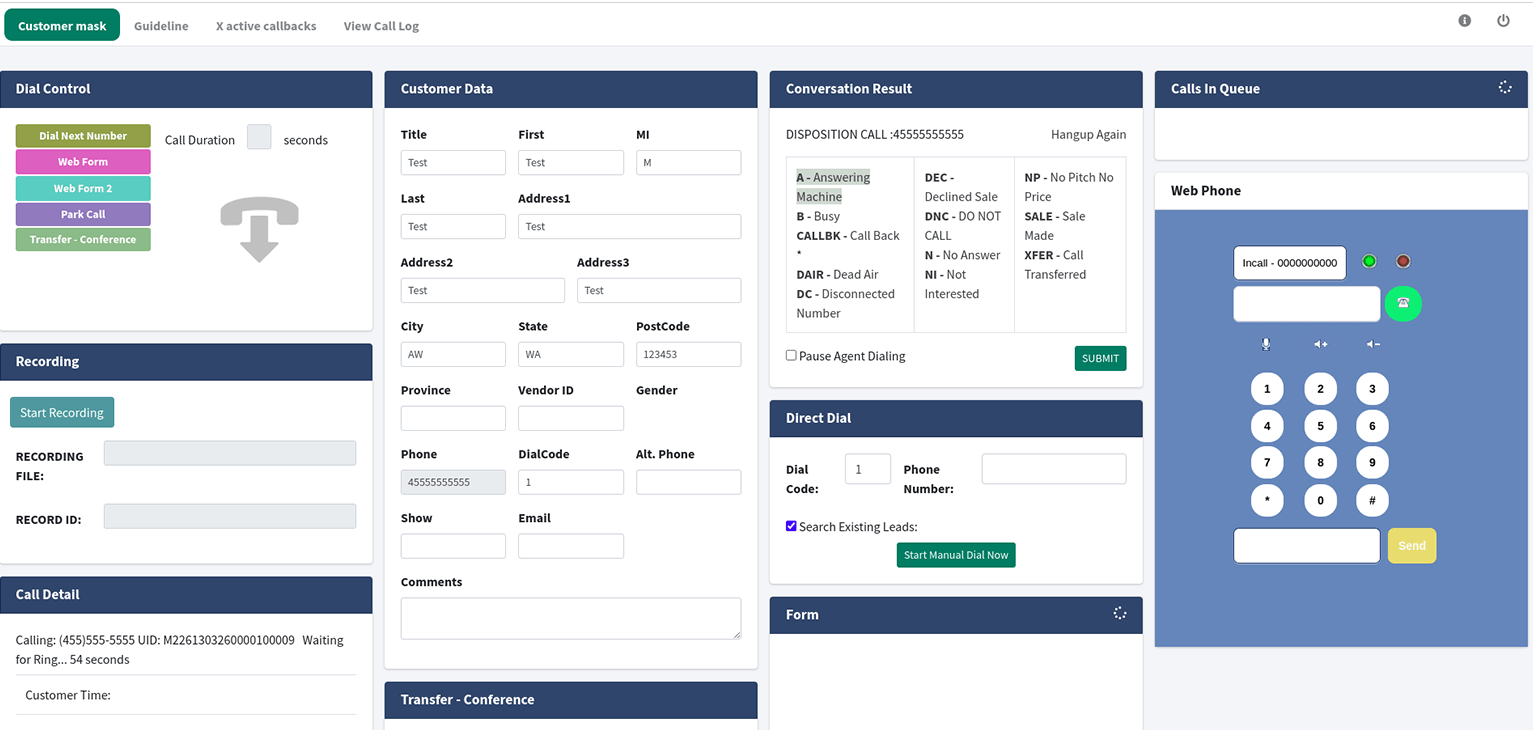Screen dimensions: 1533x730
Task: Dial keypad digit 1
Action: click(1267, 389)
